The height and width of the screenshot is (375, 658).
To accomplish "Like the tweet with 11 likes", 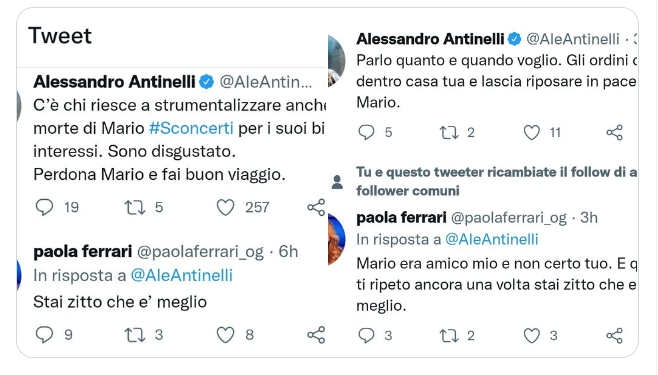I will pos(532,133).
